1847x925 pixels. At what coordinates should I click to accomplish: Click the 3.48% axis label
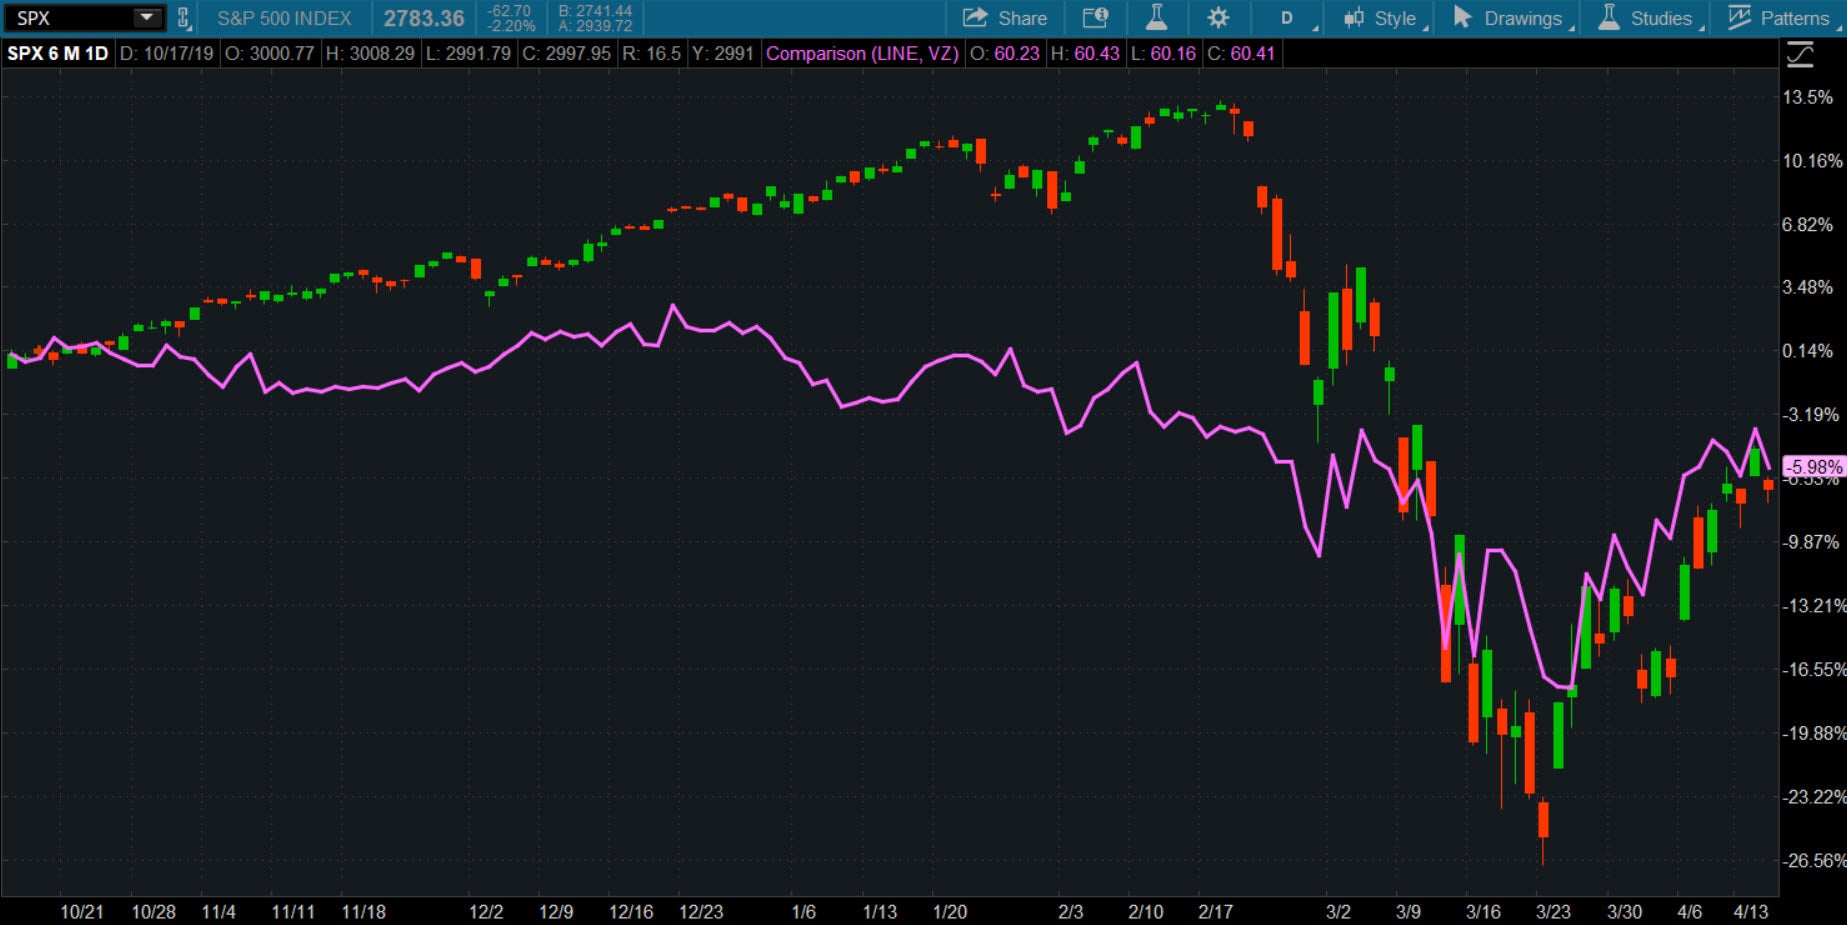coord(1808,288)
